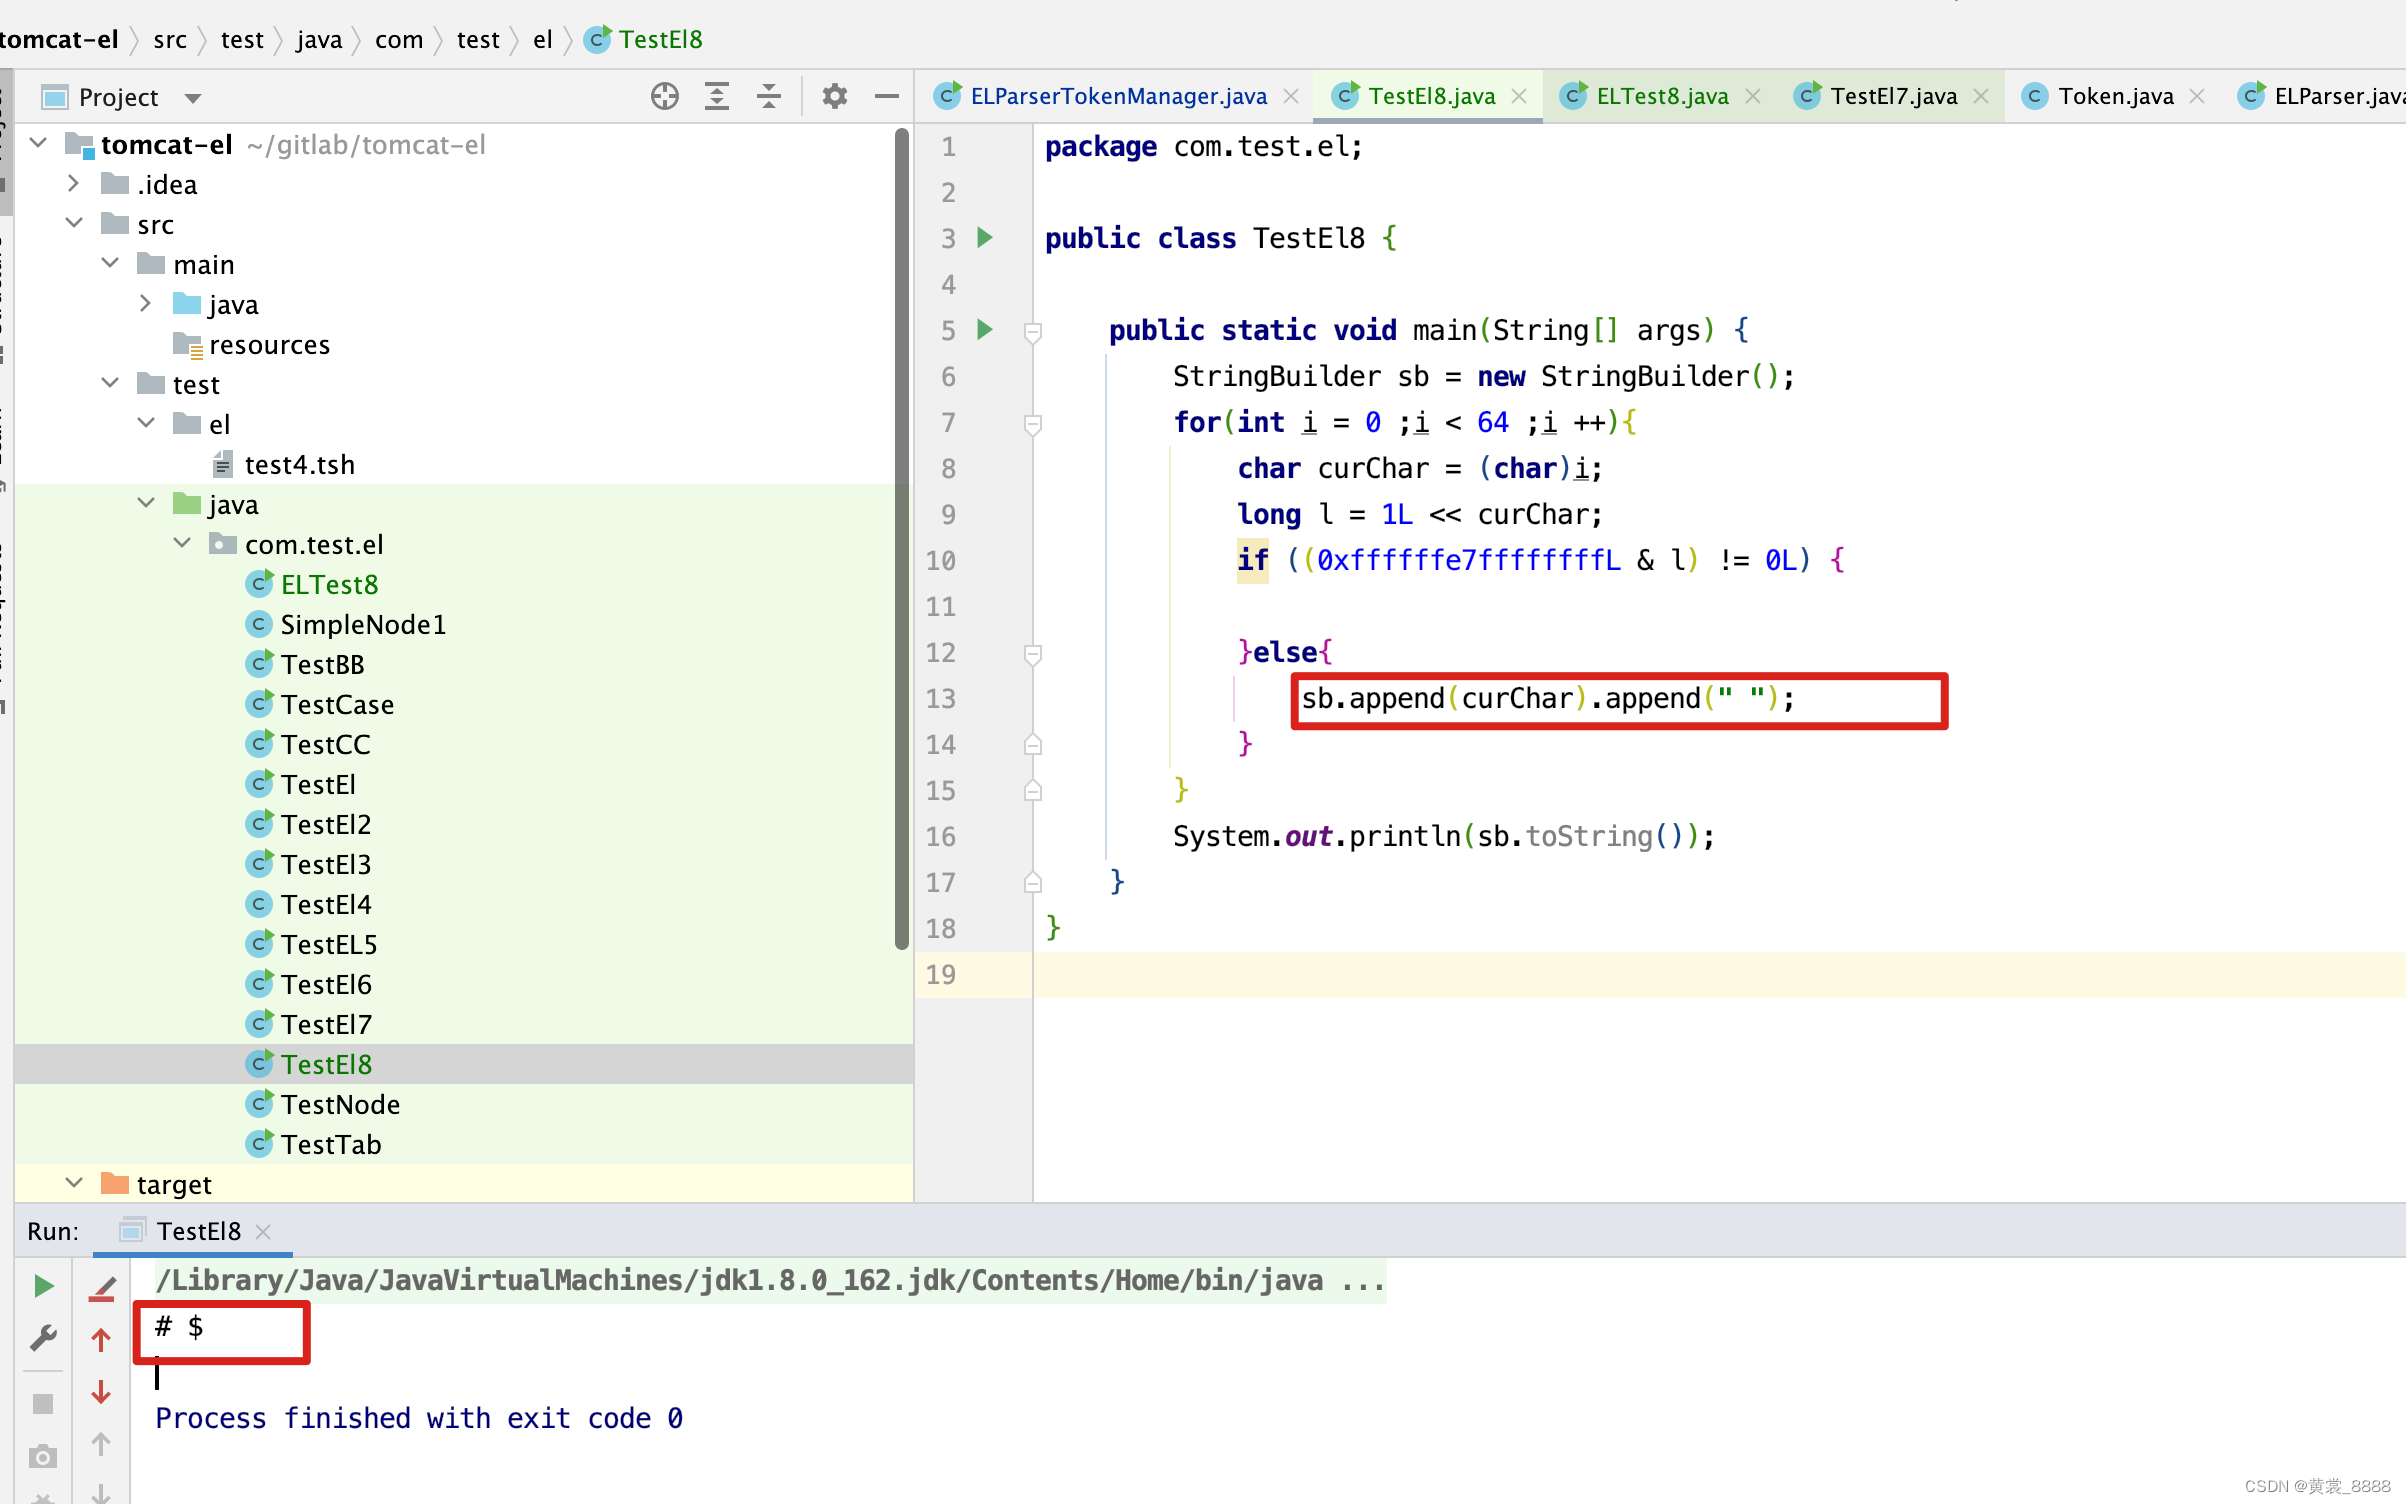The height and width of the screenshot is (1504, 2406).
Task: Click 'src' in the breadcrumb path
Action: tap(170, 40)
